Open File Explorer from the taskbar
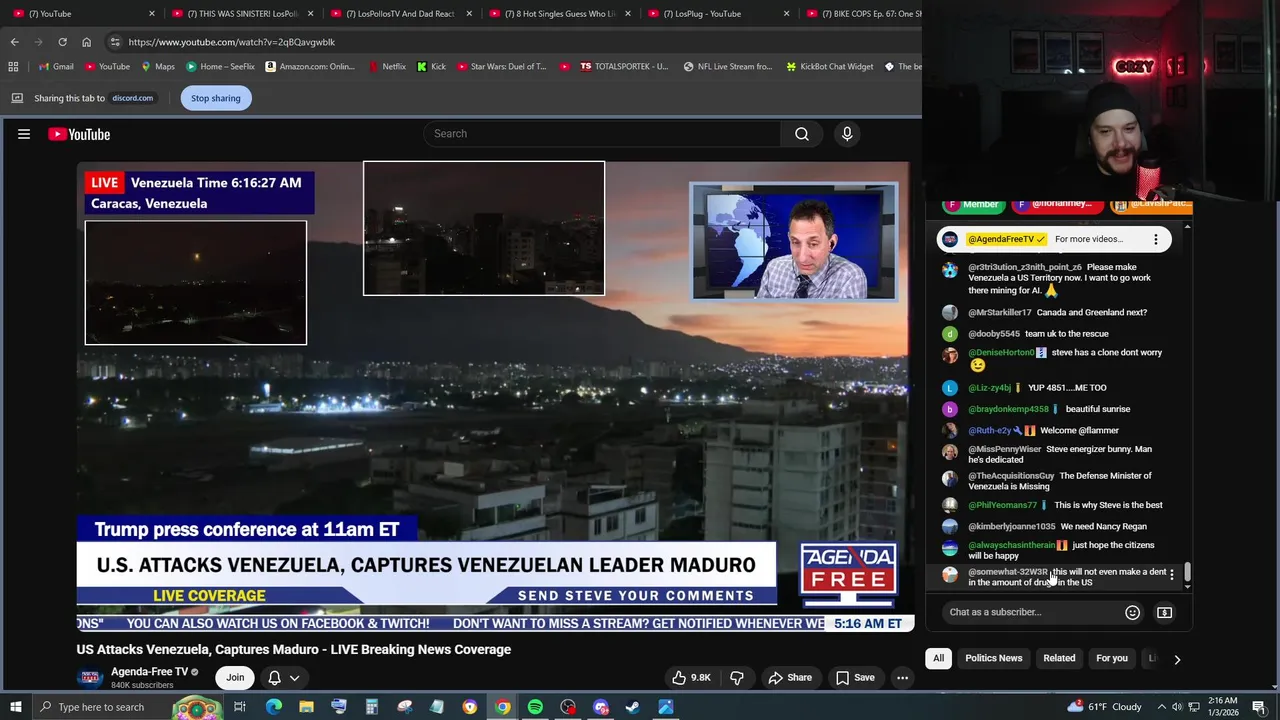 click(306, 707)
